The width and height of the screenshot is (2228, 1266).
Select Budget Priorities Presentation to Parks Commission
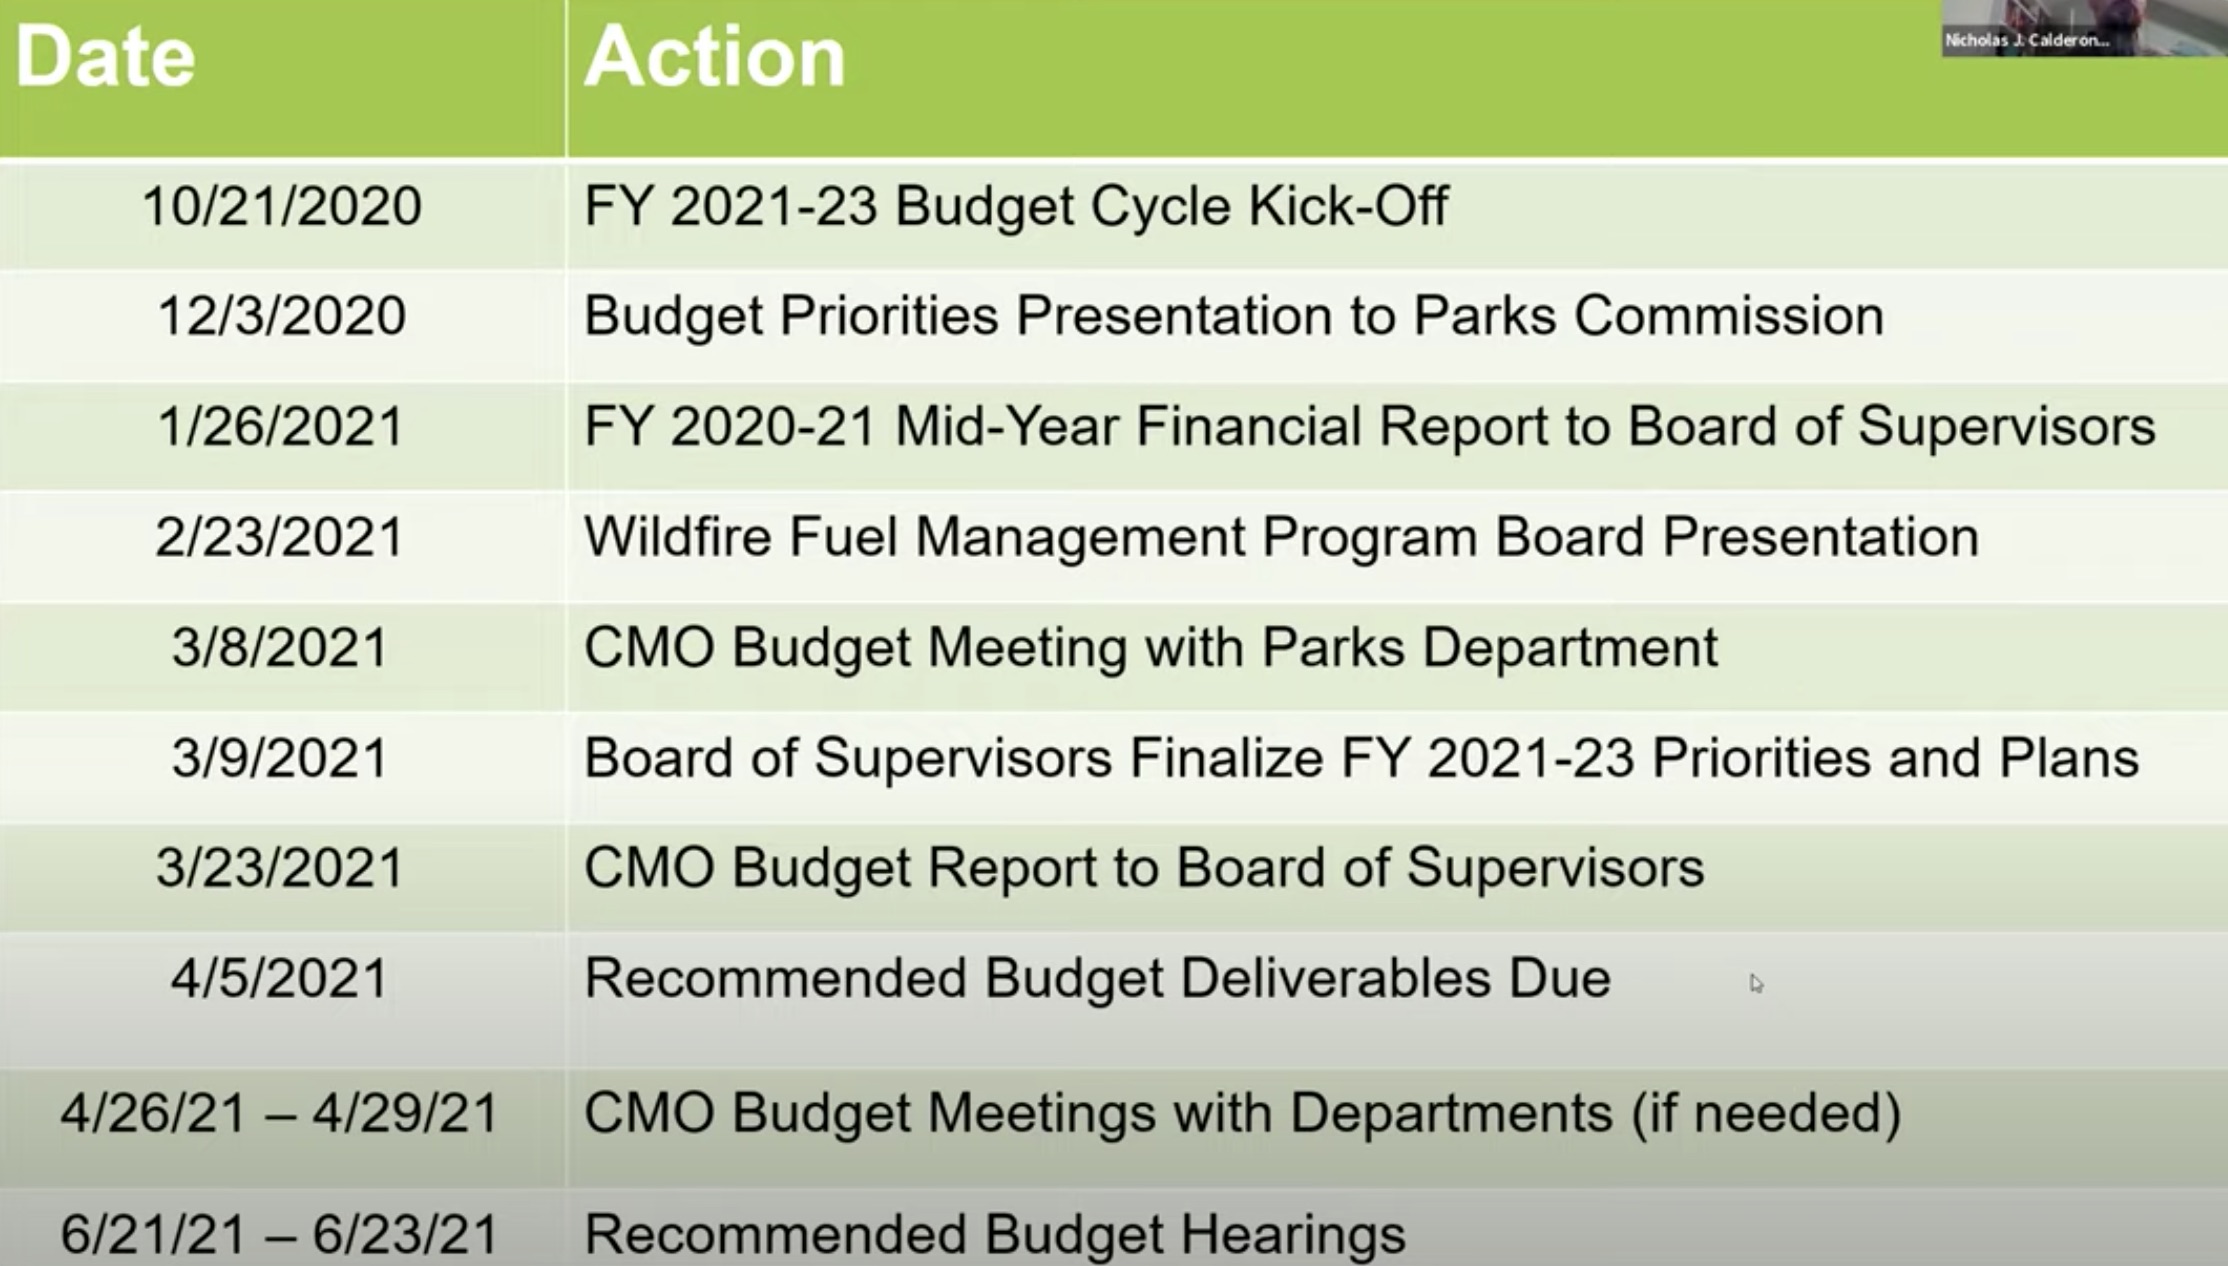point(1234,317)
